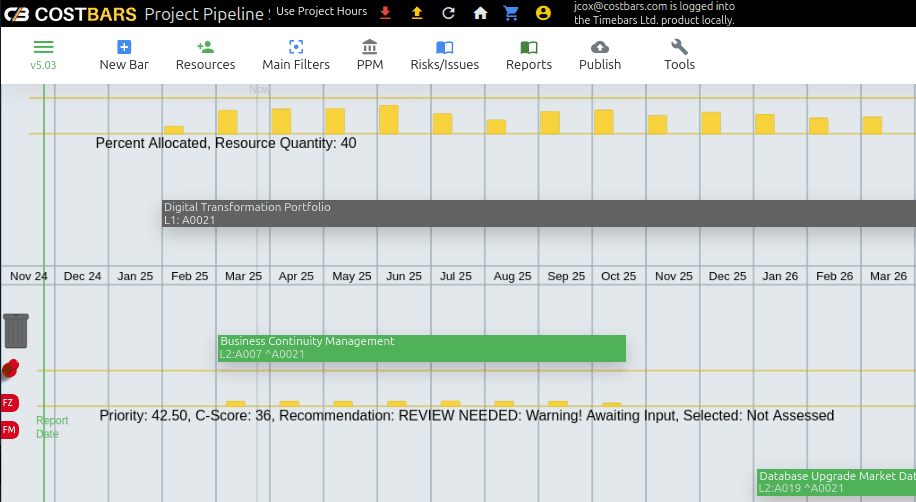The width and height of the screenshot is (916, 502).
Task: Go to home via house icon
Action: [480, 13]
